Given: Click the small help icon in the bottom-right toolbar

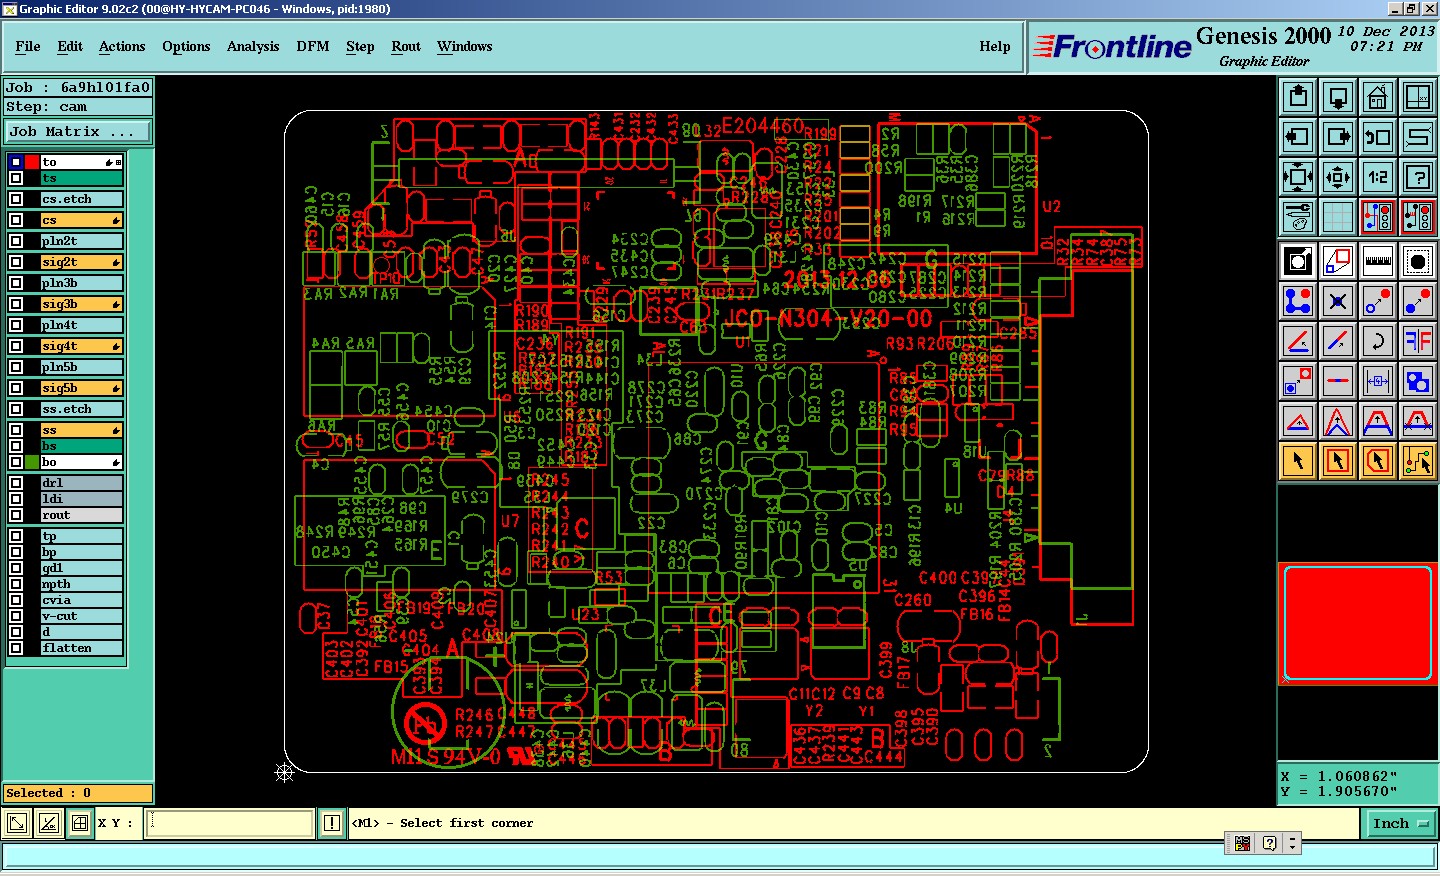Looking at the screenshot, I should coord(1269,843).
